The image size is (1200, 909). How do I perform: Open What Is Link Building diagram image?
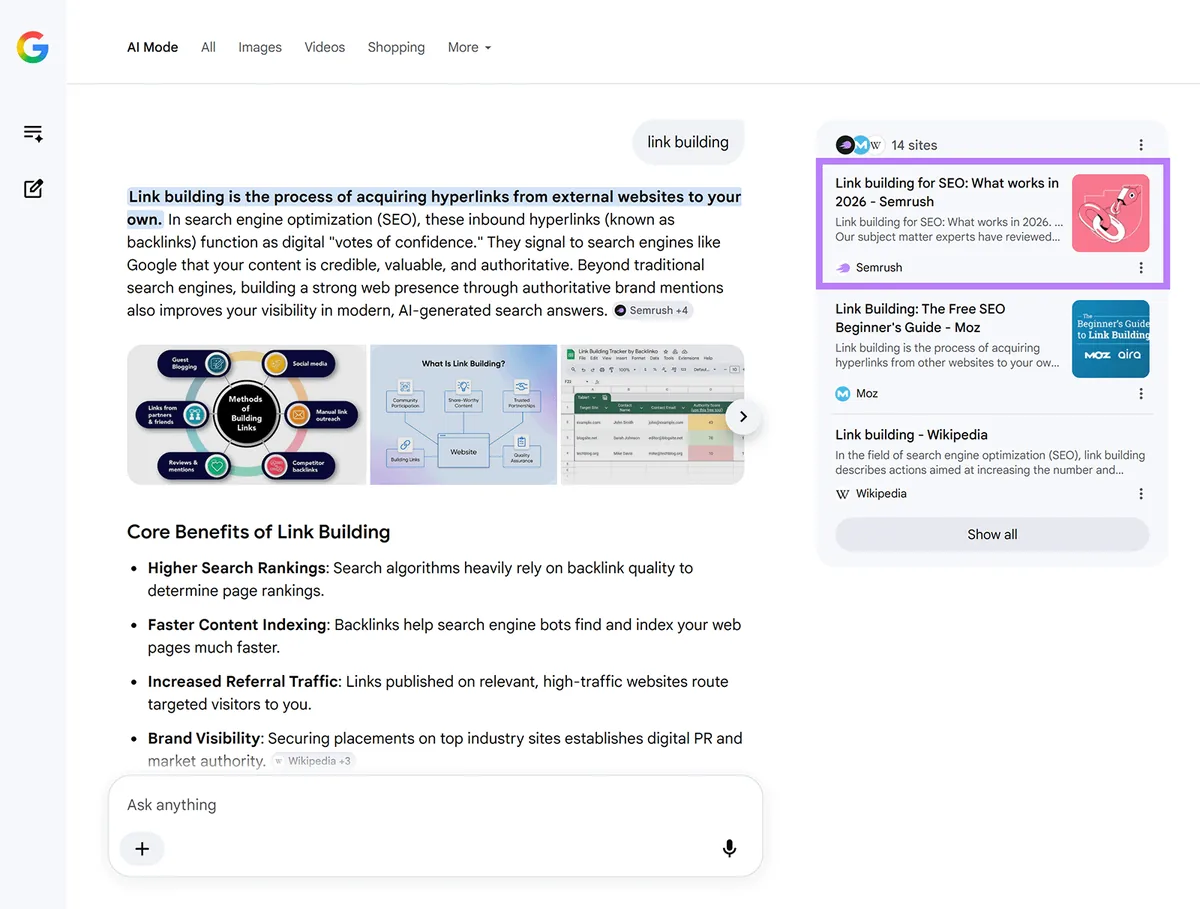pos(463,415)
